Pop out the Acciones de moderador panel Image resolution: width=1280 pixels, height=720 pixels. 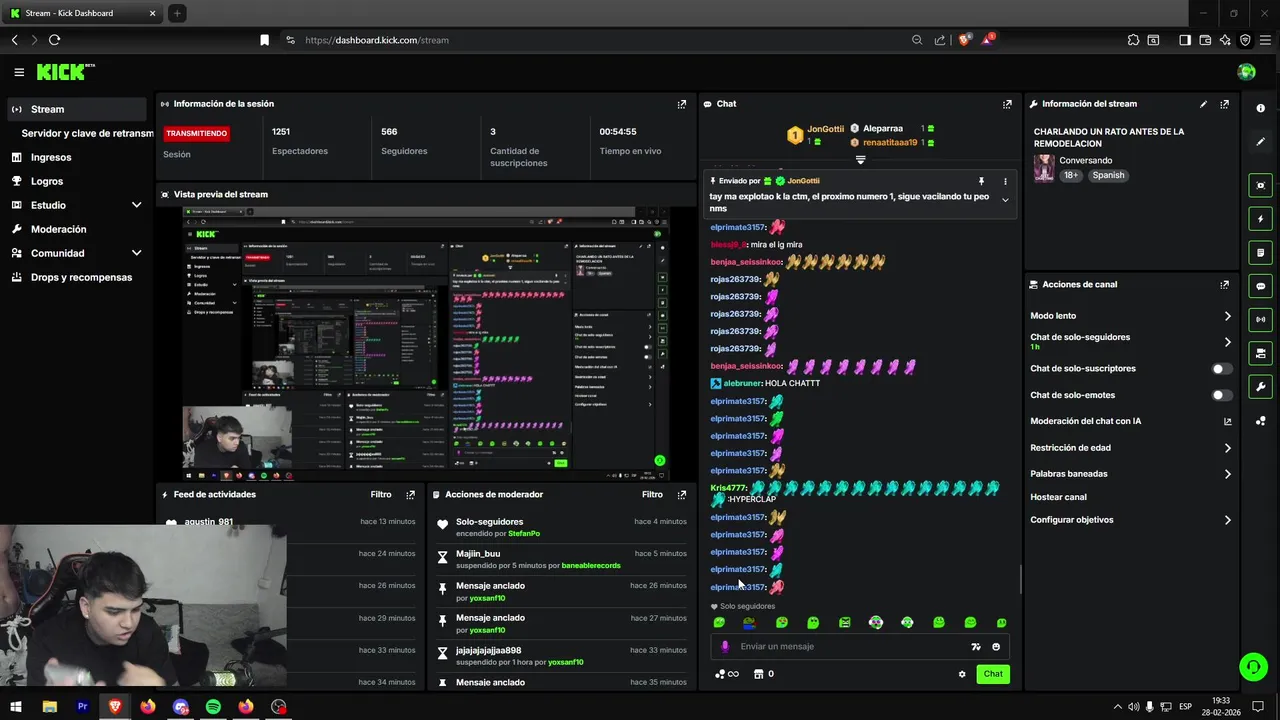pyautogui.click(x=682, y=495)
